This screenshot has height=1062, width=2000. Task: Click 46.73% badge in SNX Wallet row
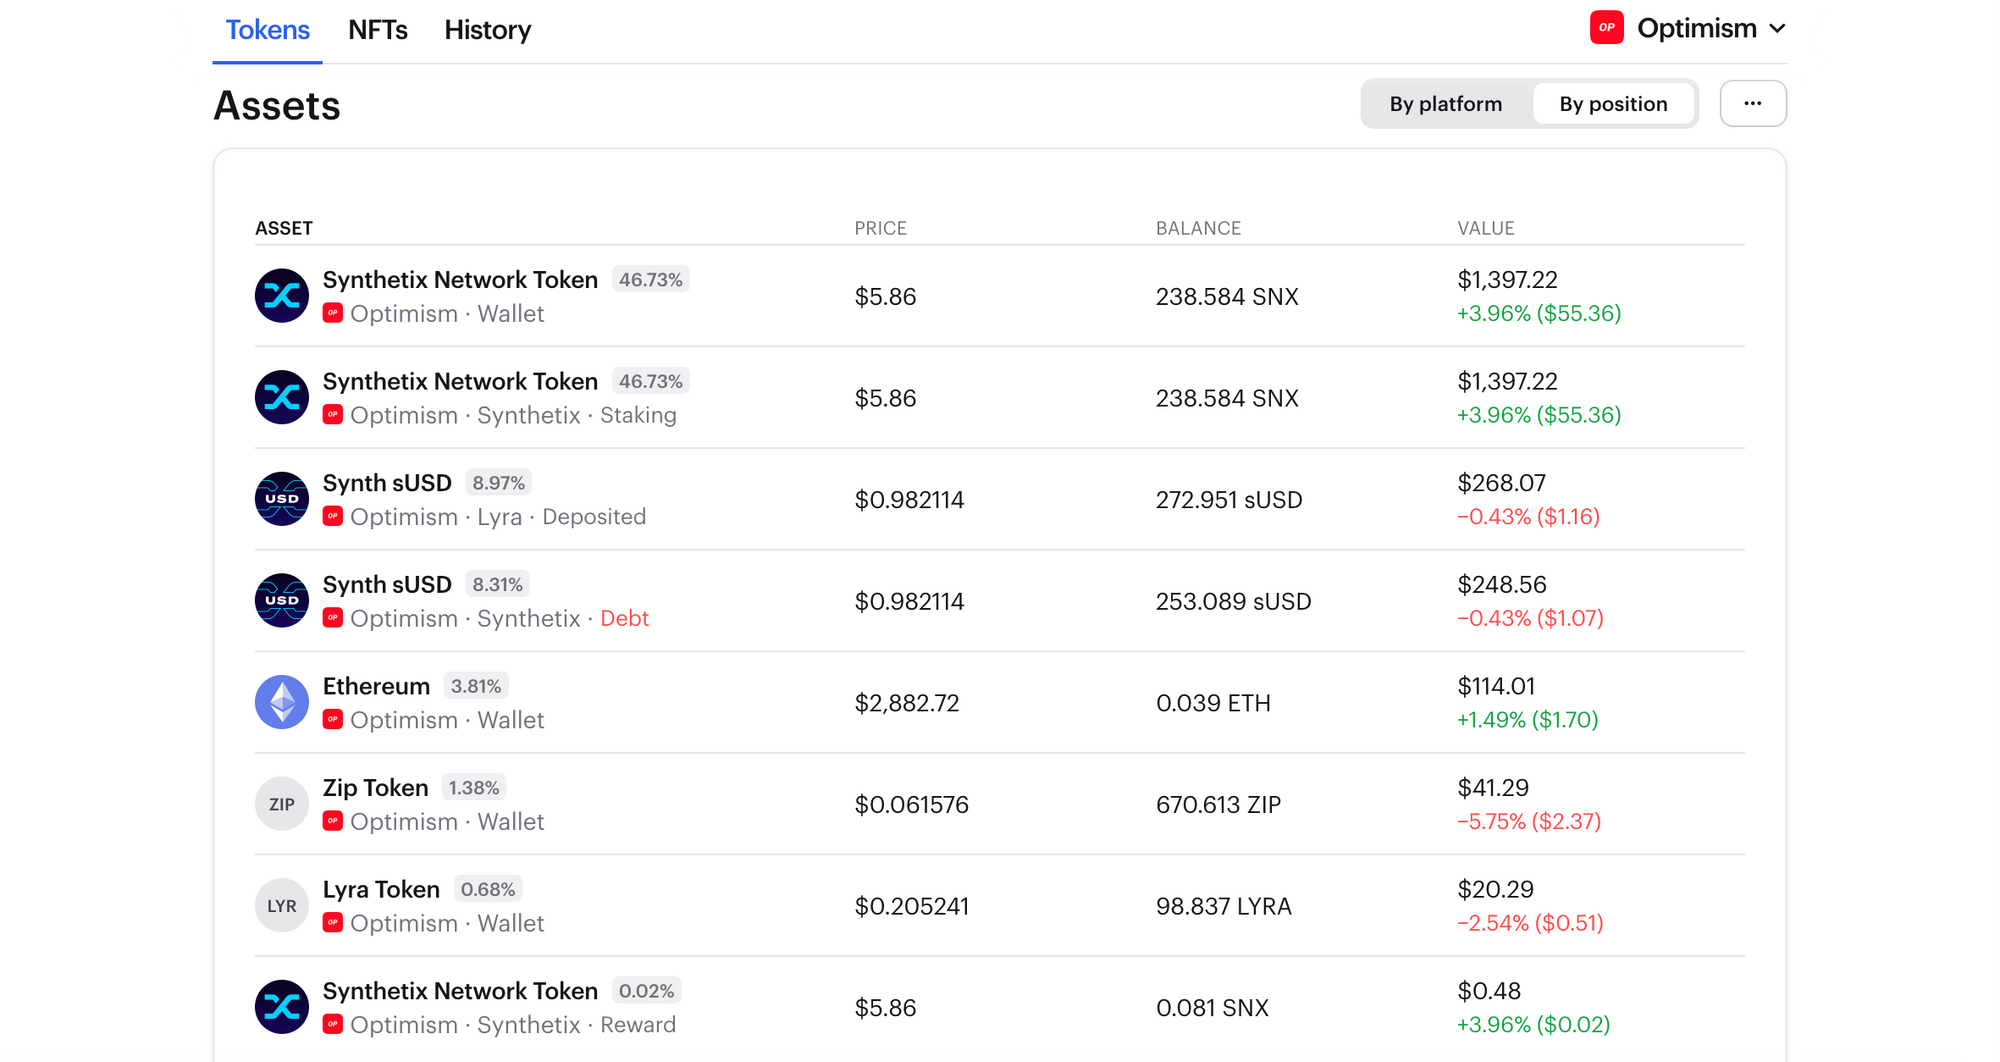(x=650, y=280)
